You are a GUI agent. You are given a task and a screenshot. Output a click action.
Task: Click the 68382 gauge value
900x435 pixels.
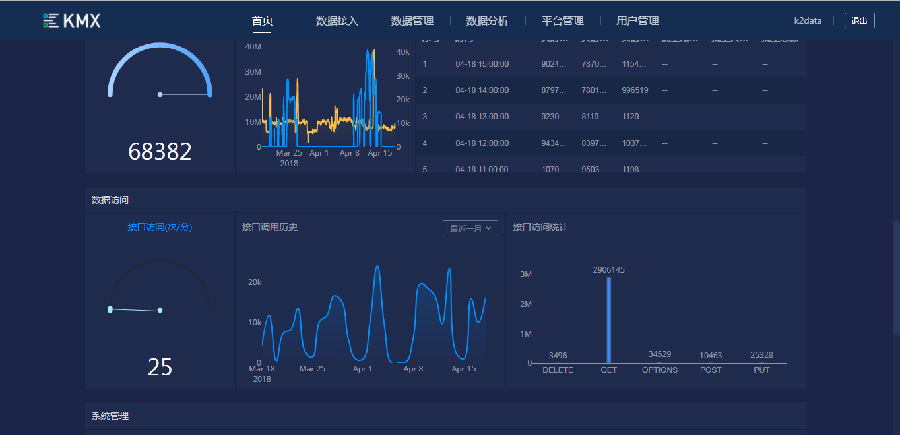(160, 152)
